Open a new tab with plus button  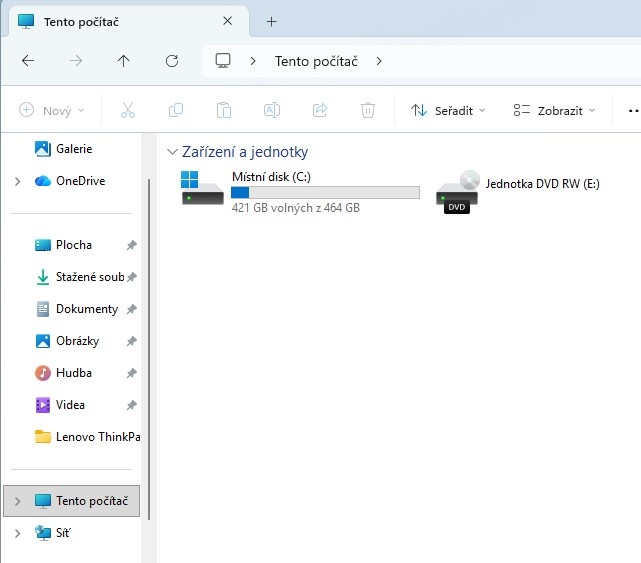click(271, 21)
